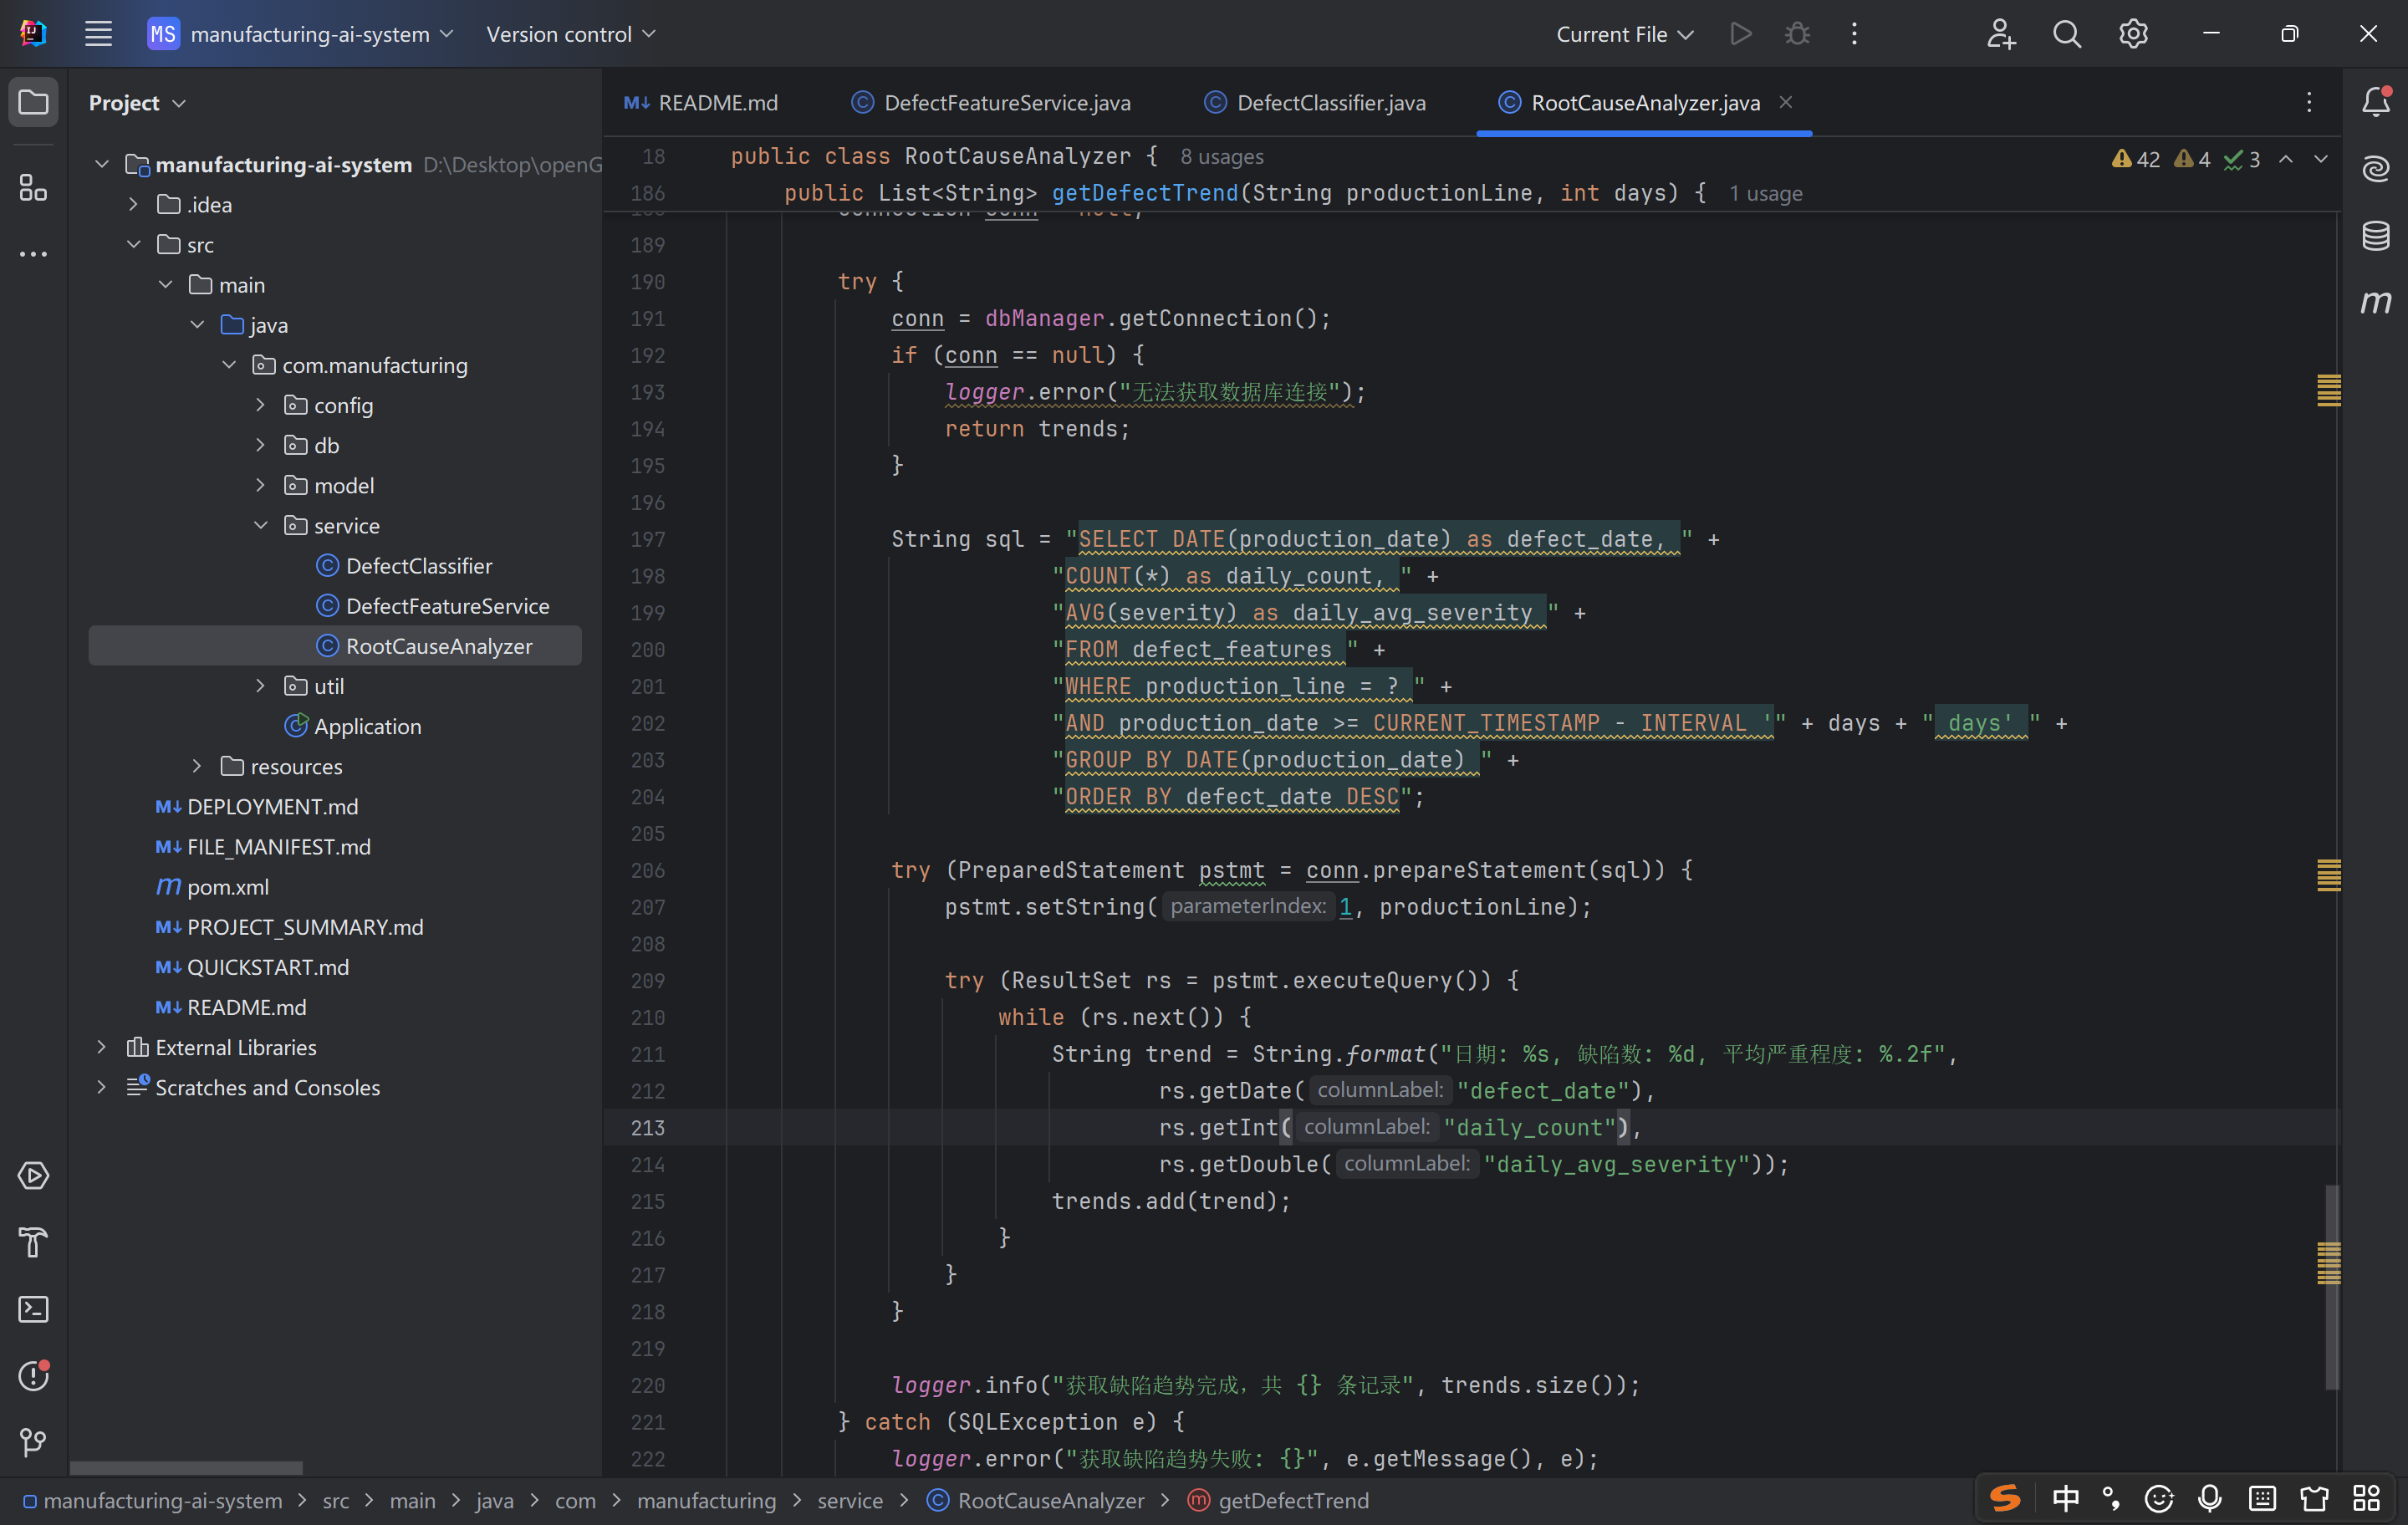
Task: Open the Terminal tool window
Action: 33,1309
